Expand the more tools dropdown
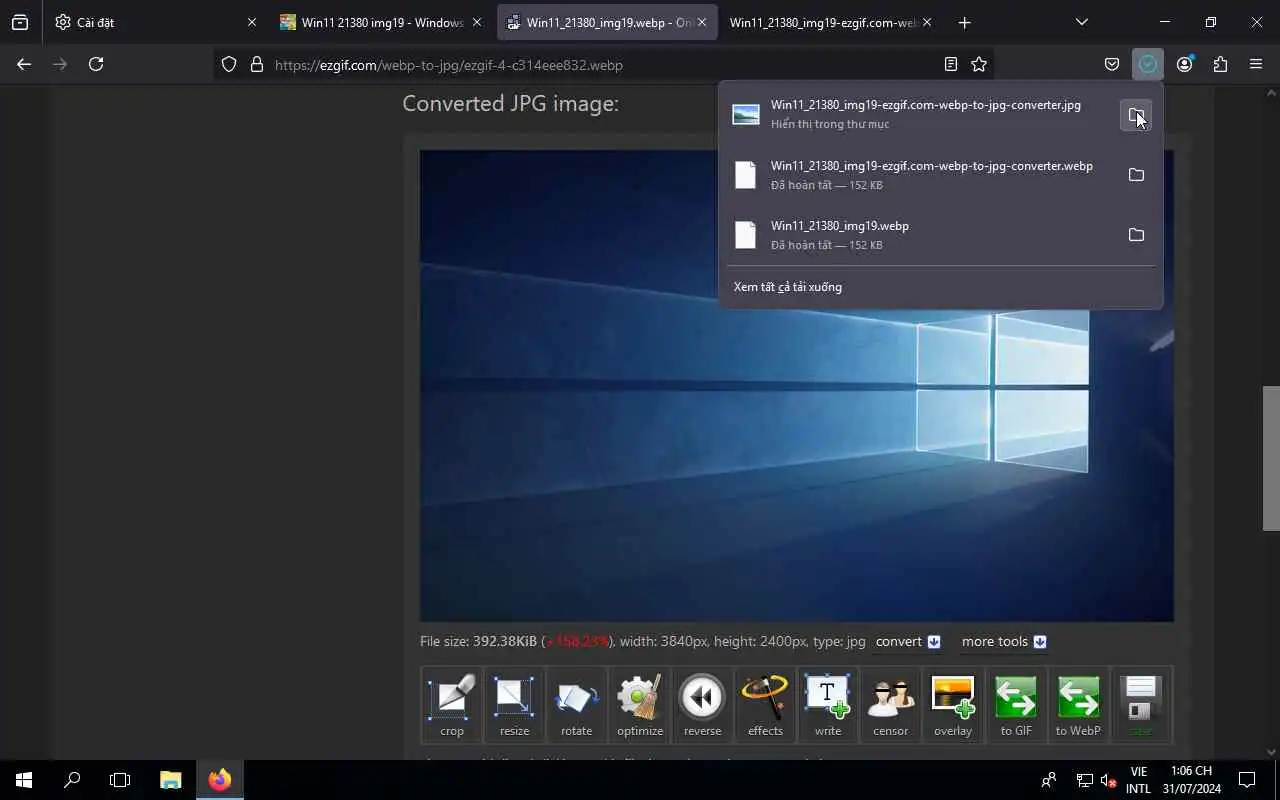This screenshot has width=1280, height=800. tap(1004, 642)
